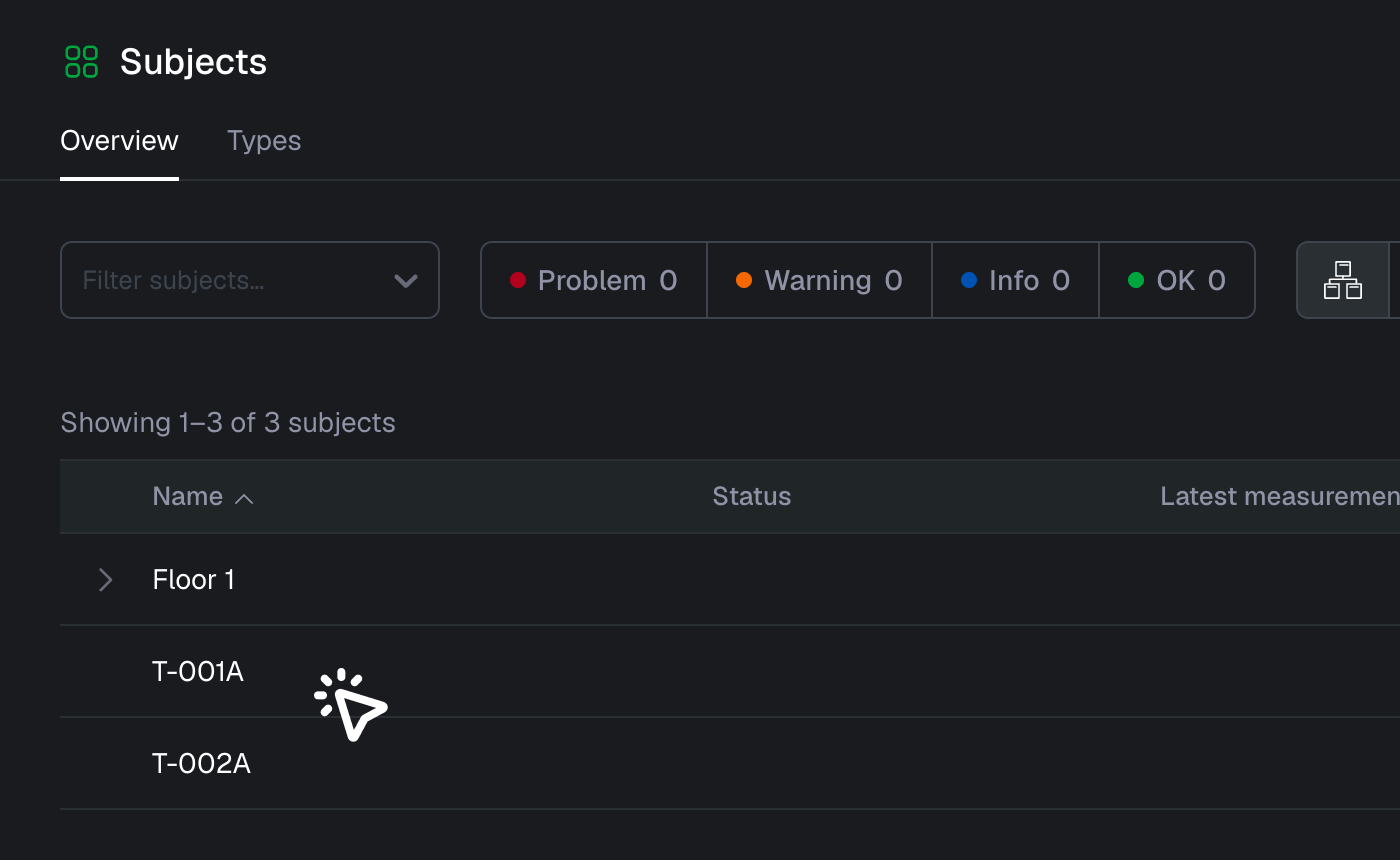Image resolution: width=1400 pixels, height=860 pixels.
Task: Click the green Subjects grid icon
Action: coord(82,61)
